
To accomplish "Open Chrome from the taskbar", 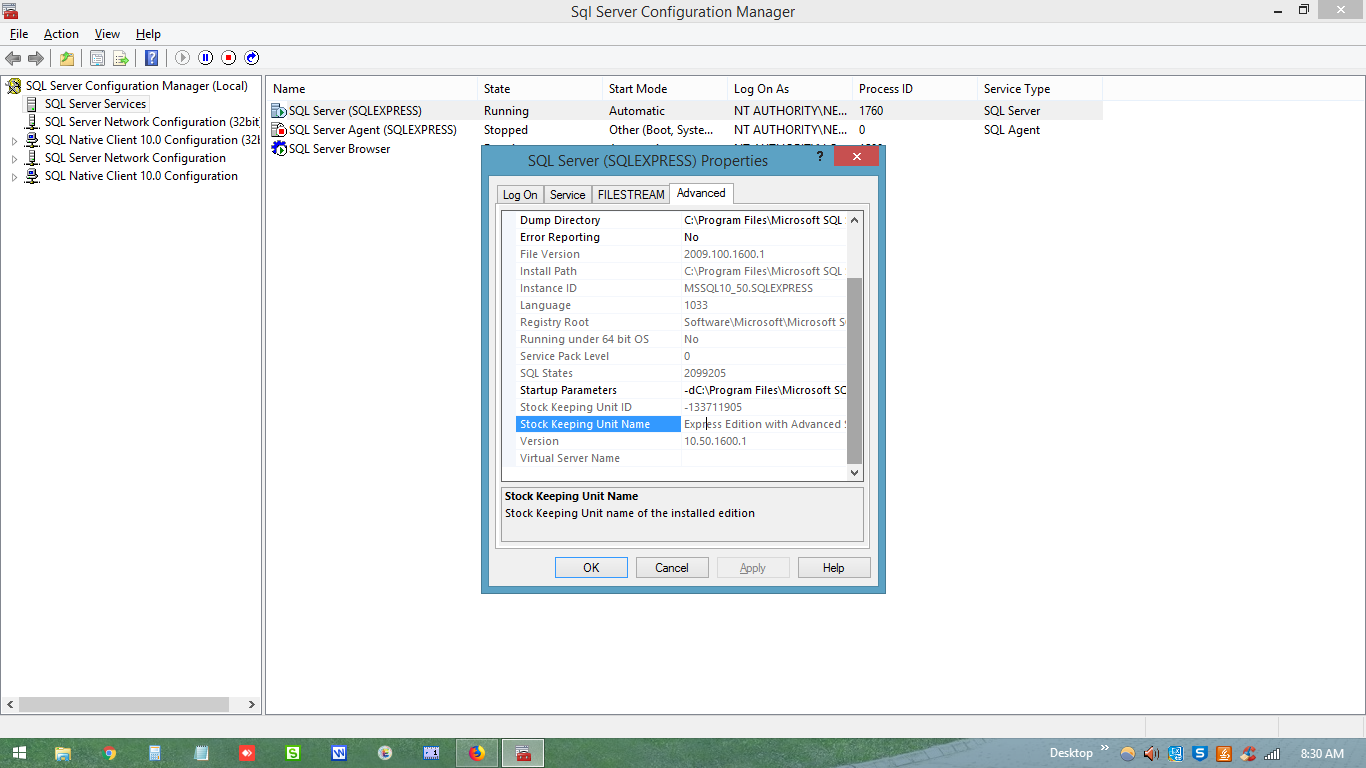I will click(x=109, y=753).
